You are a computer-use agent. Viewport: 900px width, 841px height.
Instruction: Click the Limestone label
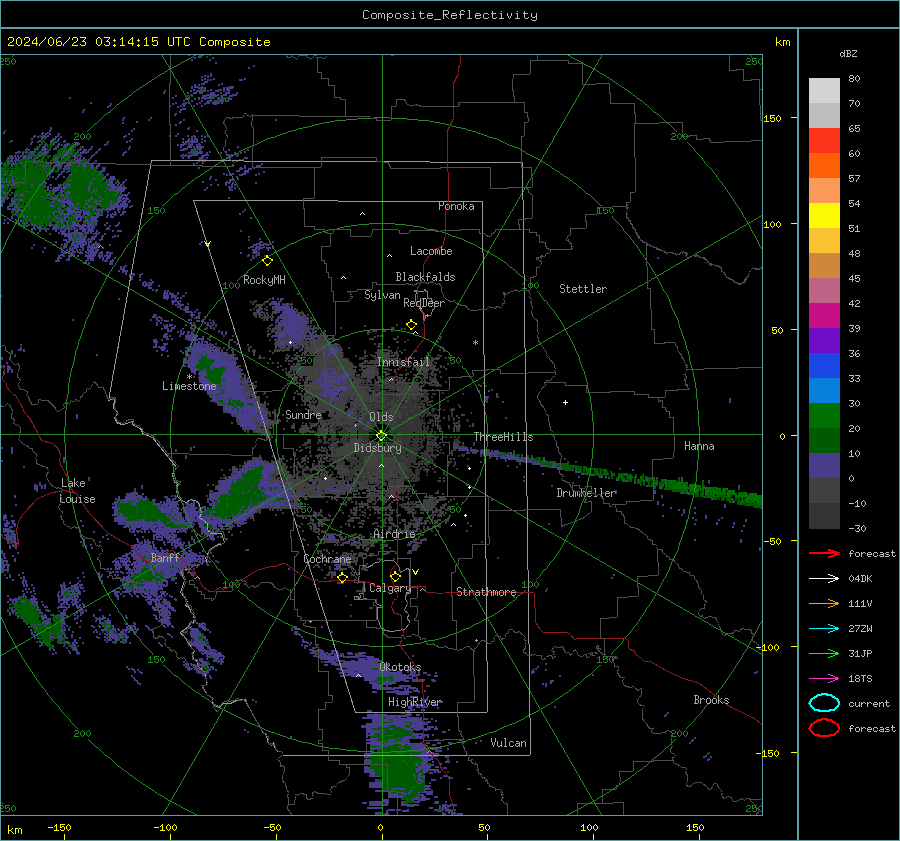(189, 386)
